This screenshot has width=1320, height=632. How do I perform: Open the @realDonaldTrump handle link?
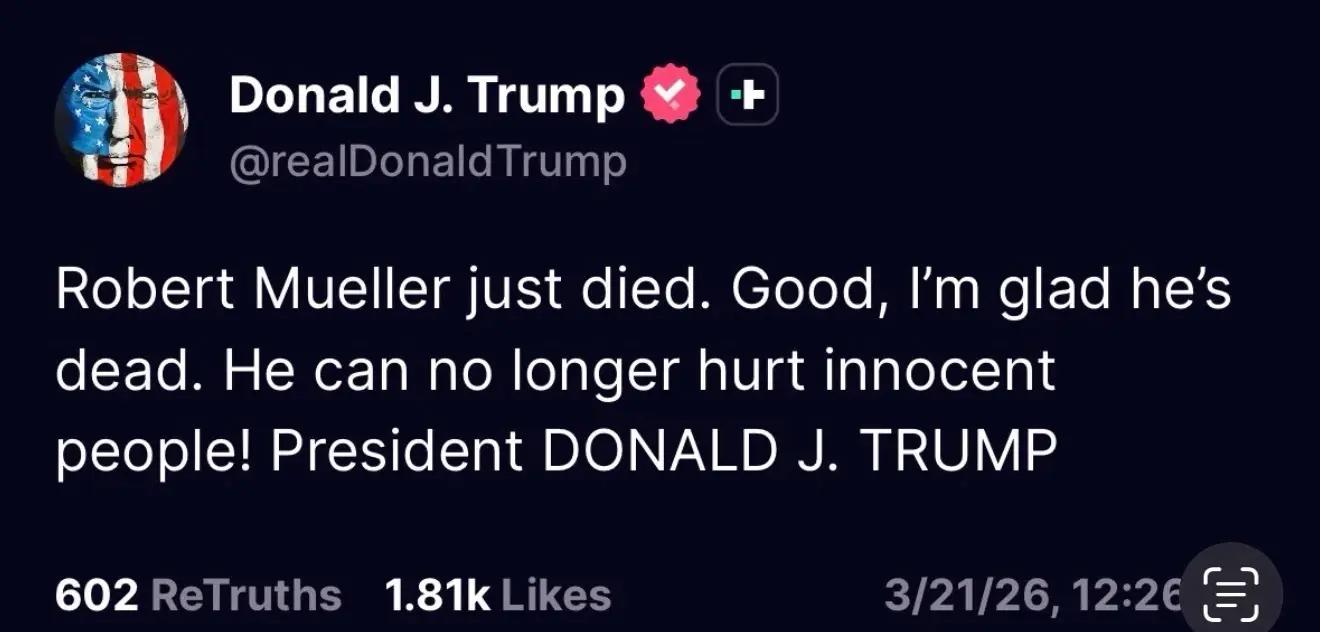pos(428,160)
